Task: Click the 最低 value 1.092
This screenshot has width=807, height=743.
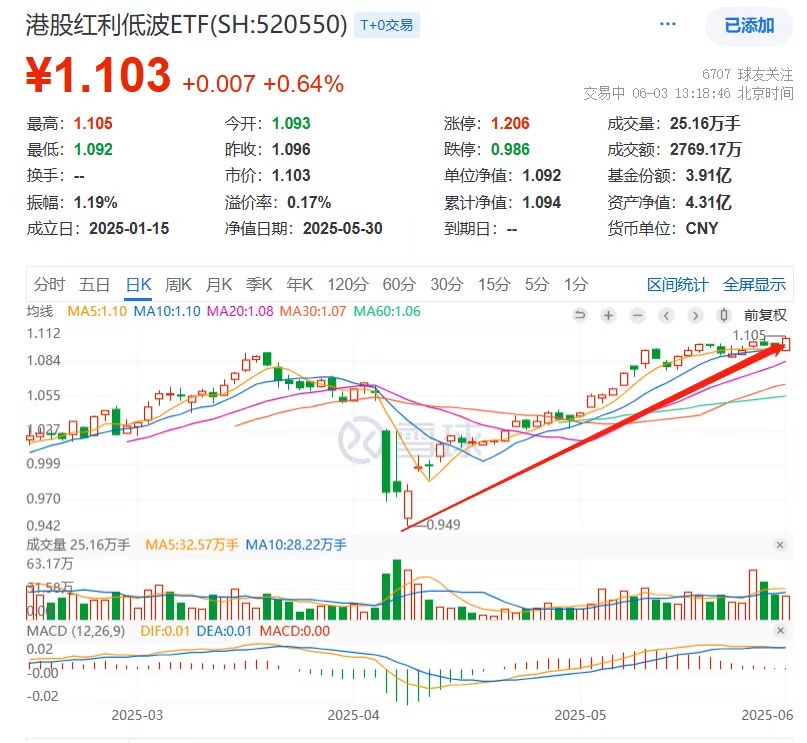Action: coord(93,150)
